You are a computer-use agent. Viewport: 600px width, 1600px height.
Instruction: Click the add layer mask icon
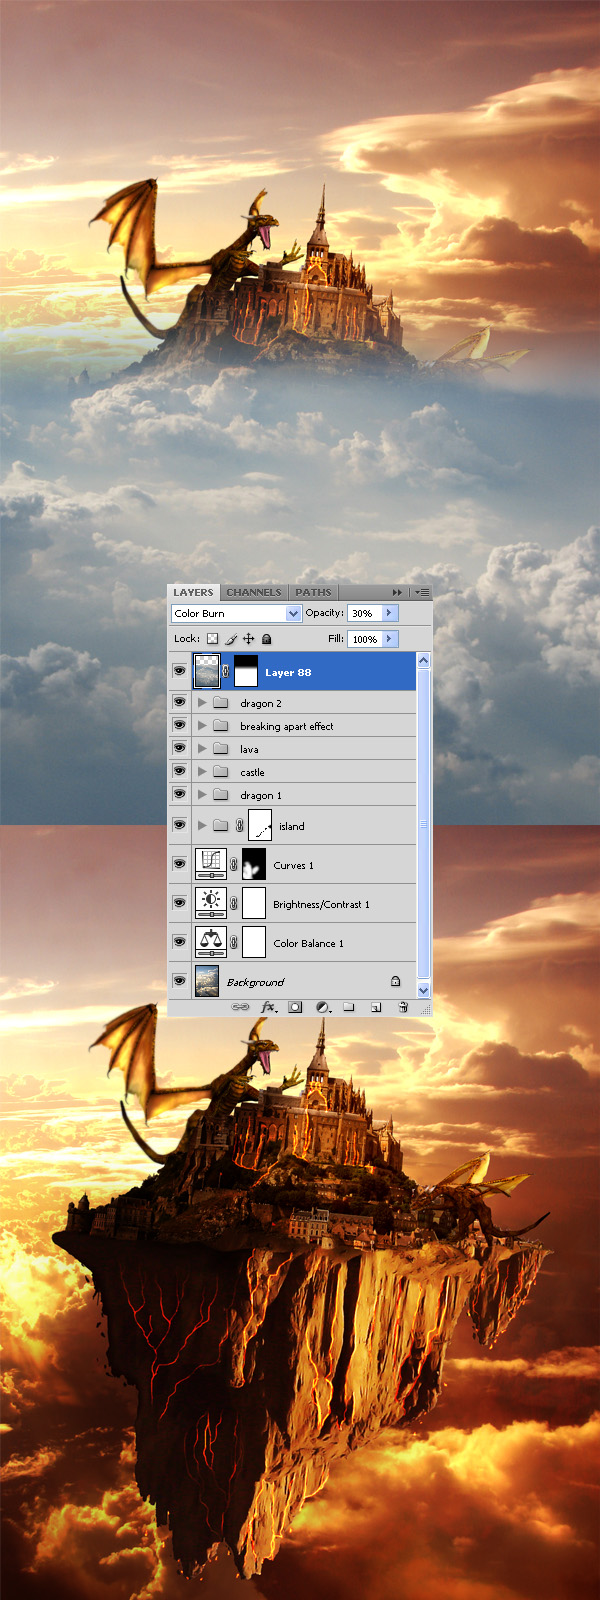[295, 1007]
